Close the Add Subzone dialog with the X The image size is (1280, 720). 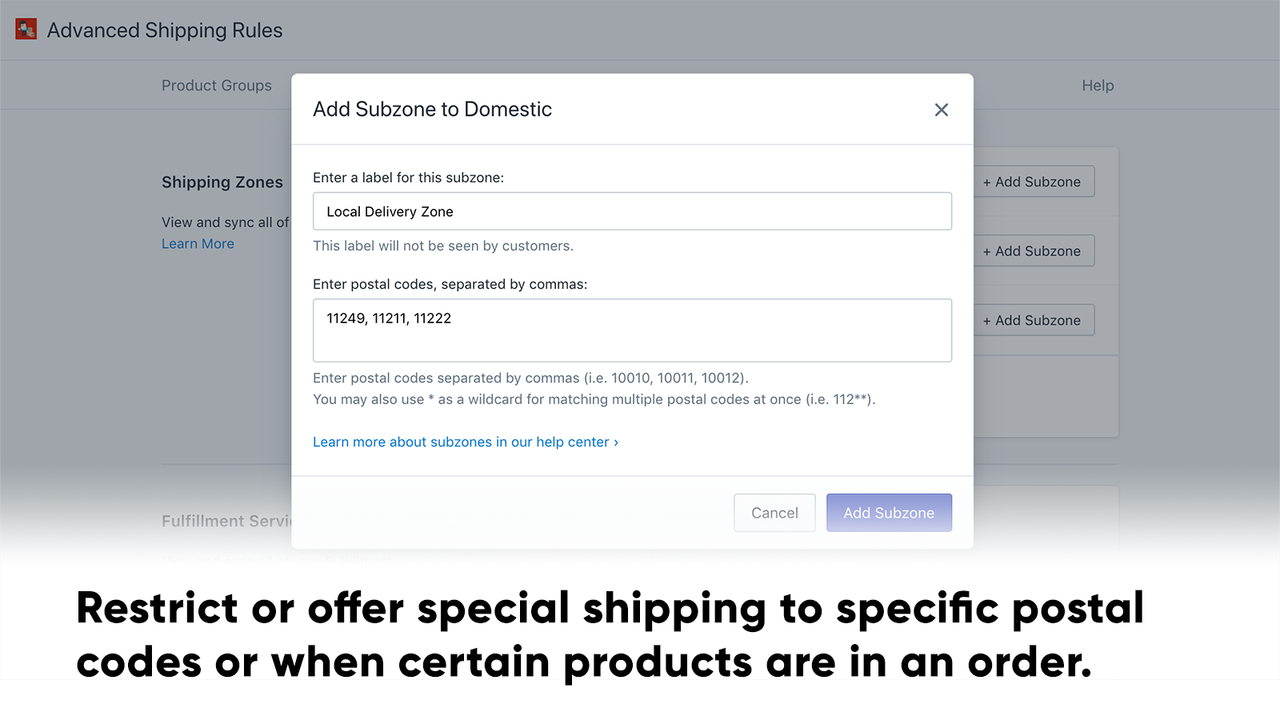pos(941,110)
